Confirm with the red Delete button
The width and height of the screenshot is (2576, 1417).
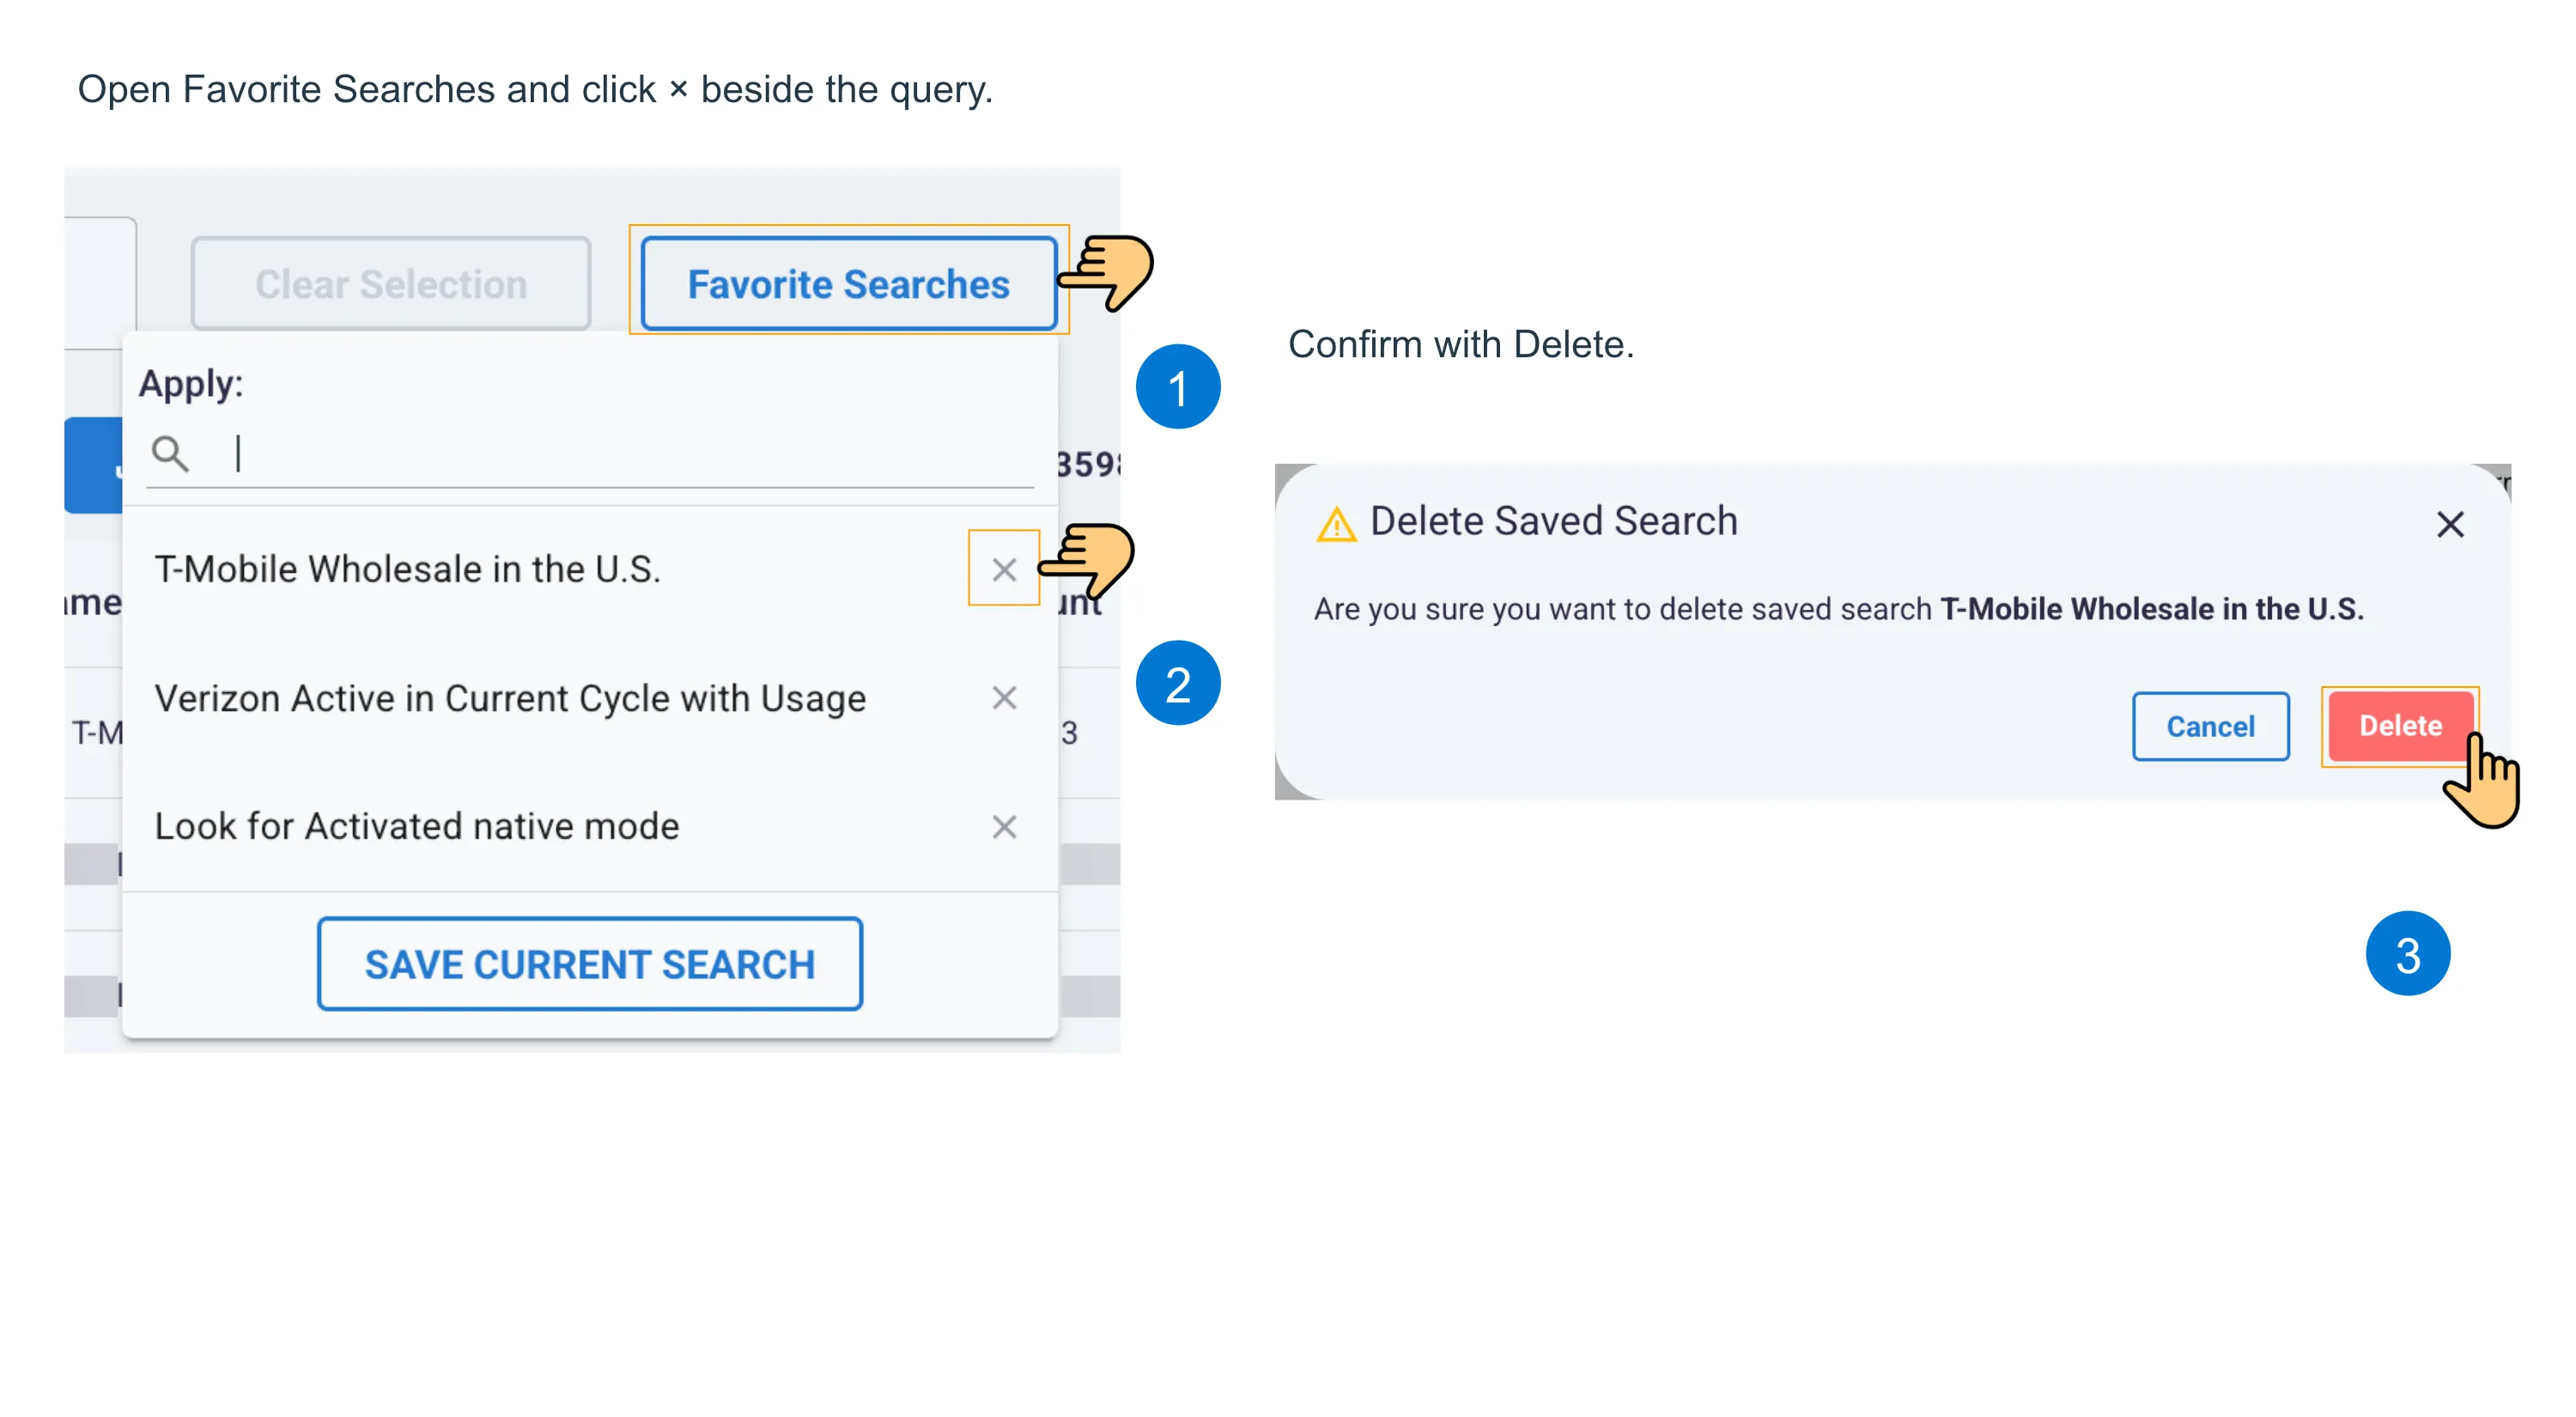coord(2400,726)
